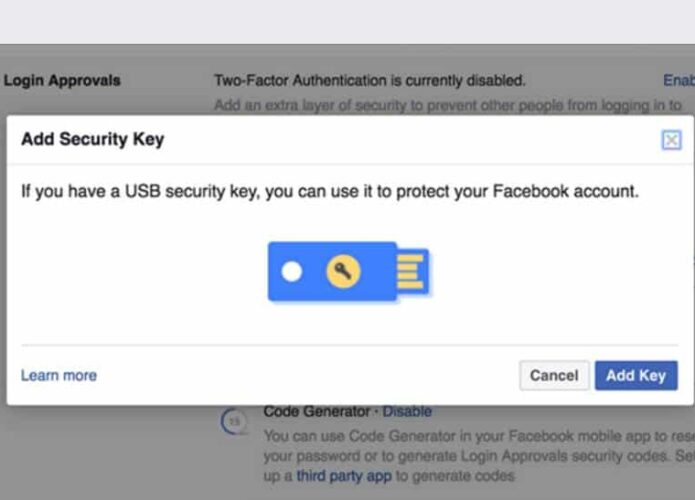The height and width of the screenshot is (500, 695).
Task: Click the yellow USB connector contacts
Action: (x=410, y=271)
